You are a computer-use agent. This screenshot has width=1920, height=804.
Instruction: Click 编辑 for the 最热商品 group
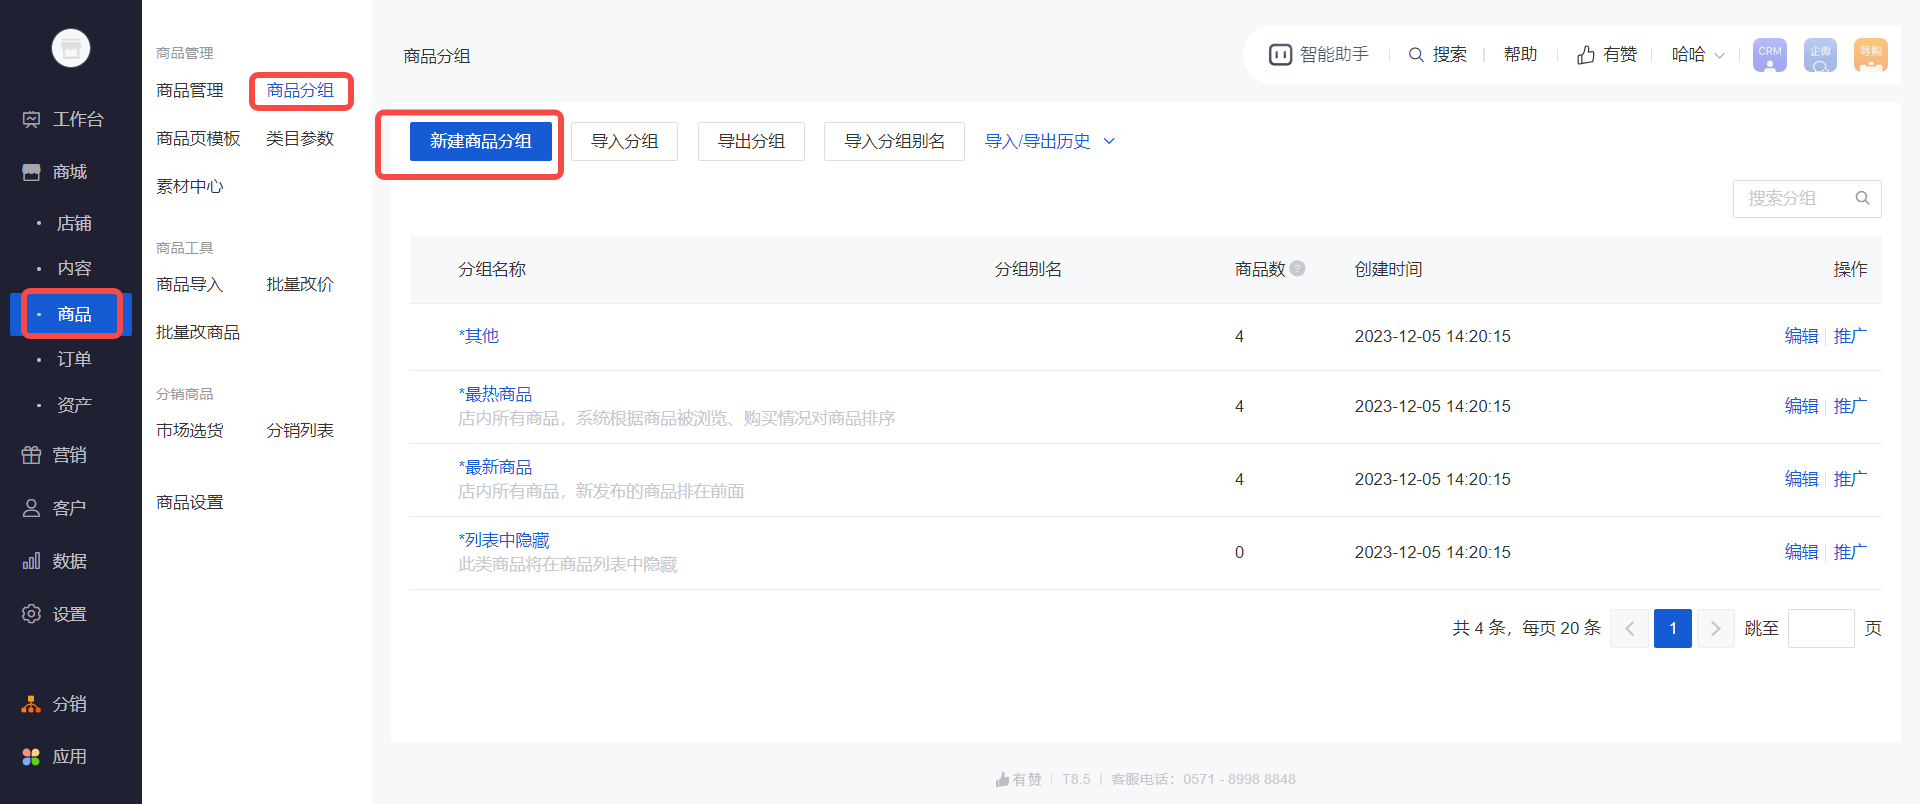[1801, 406]
